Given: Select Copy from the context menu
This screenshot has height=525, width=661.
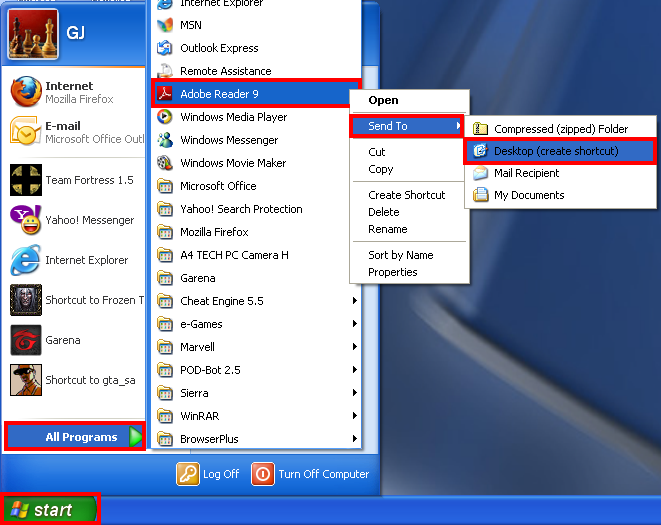Looking at the screenshot, I should (381, 169).
